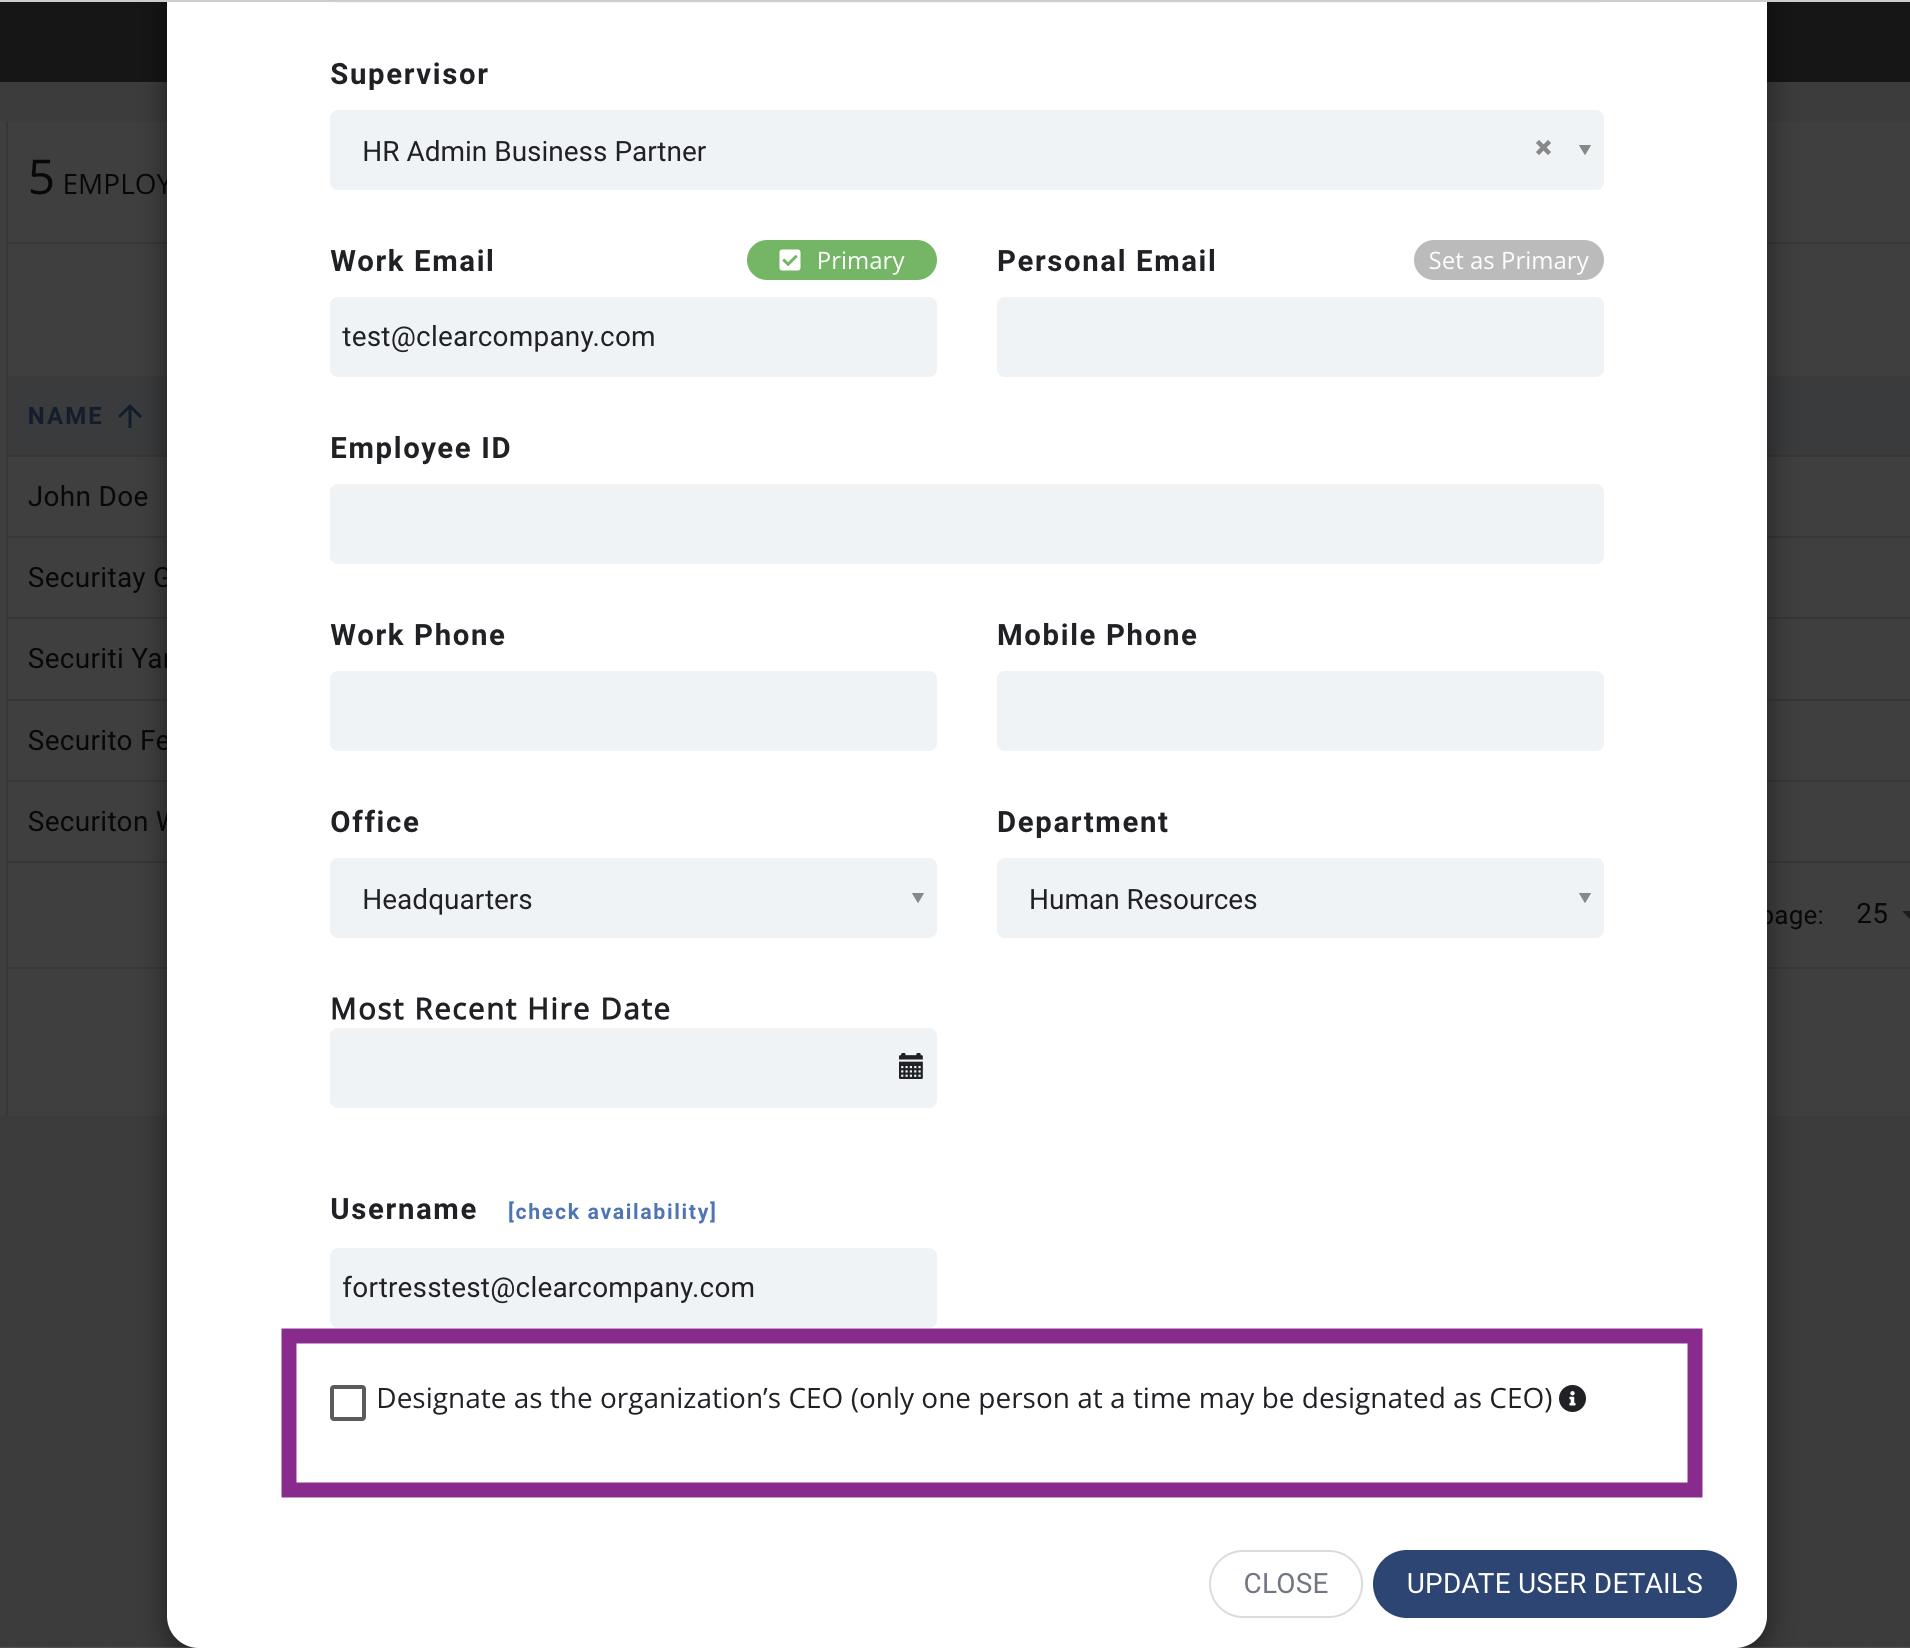
Task: Click the CLOSE button
Action: point(1285,1583)
